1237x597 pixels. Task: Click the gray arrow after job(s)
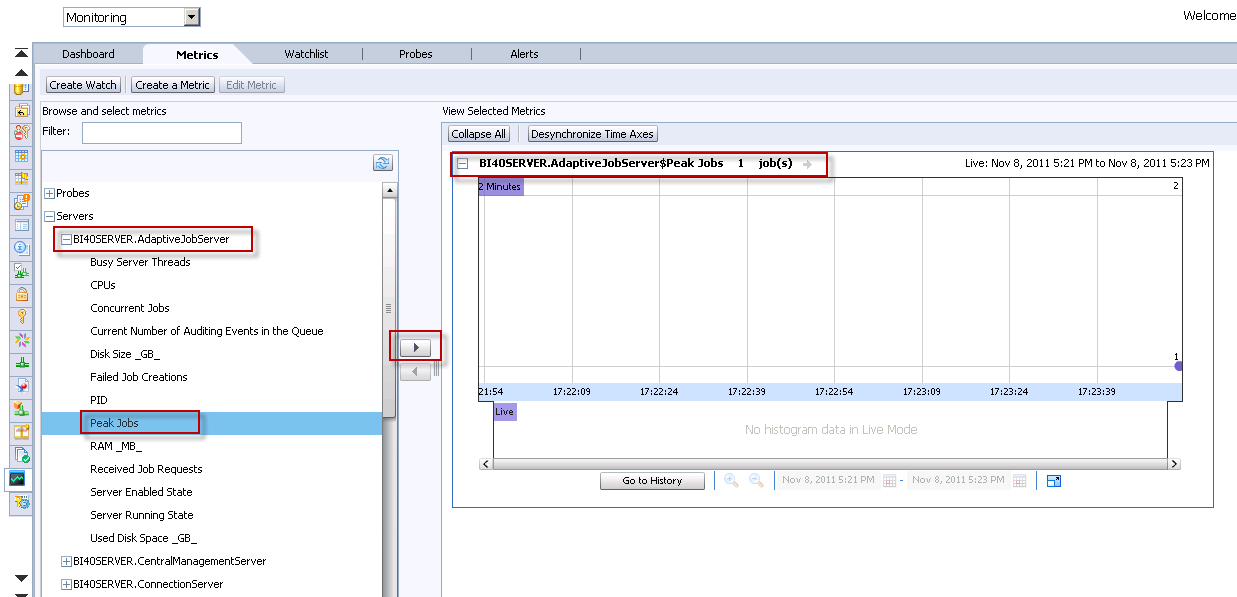[x=807, y=164]
